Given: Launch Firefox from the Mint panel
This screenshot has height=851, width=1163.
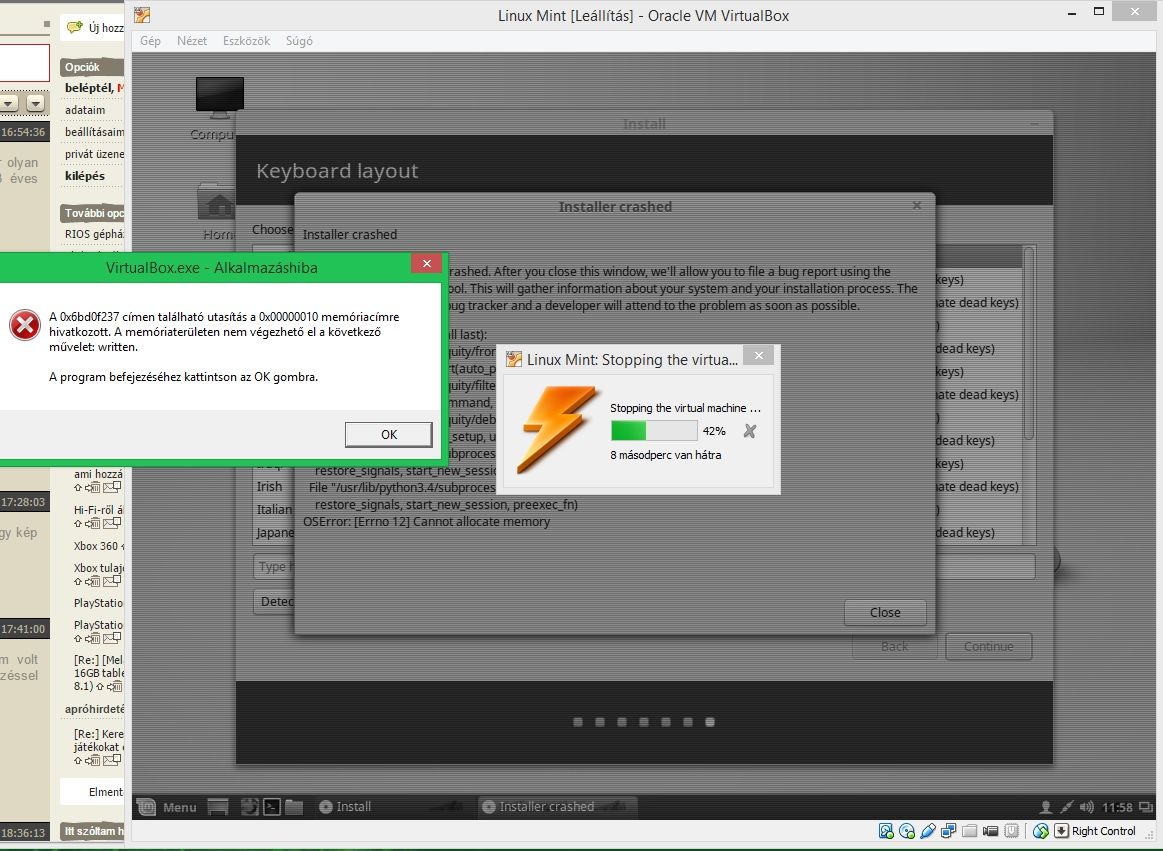Looking at the screenshot, I should (249, 806).
